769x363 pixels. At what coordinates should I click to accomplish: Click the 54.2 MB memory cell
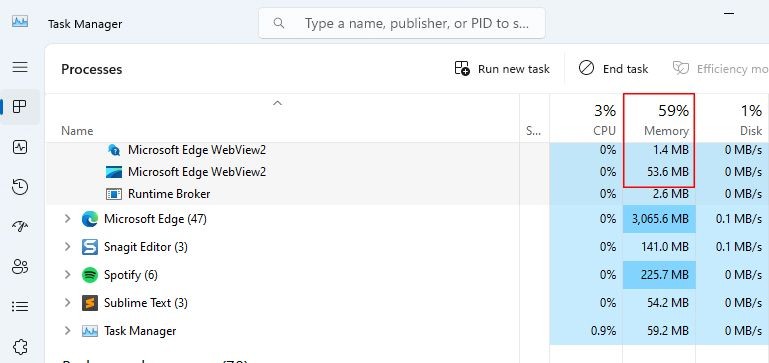click(x=659, y=303)
